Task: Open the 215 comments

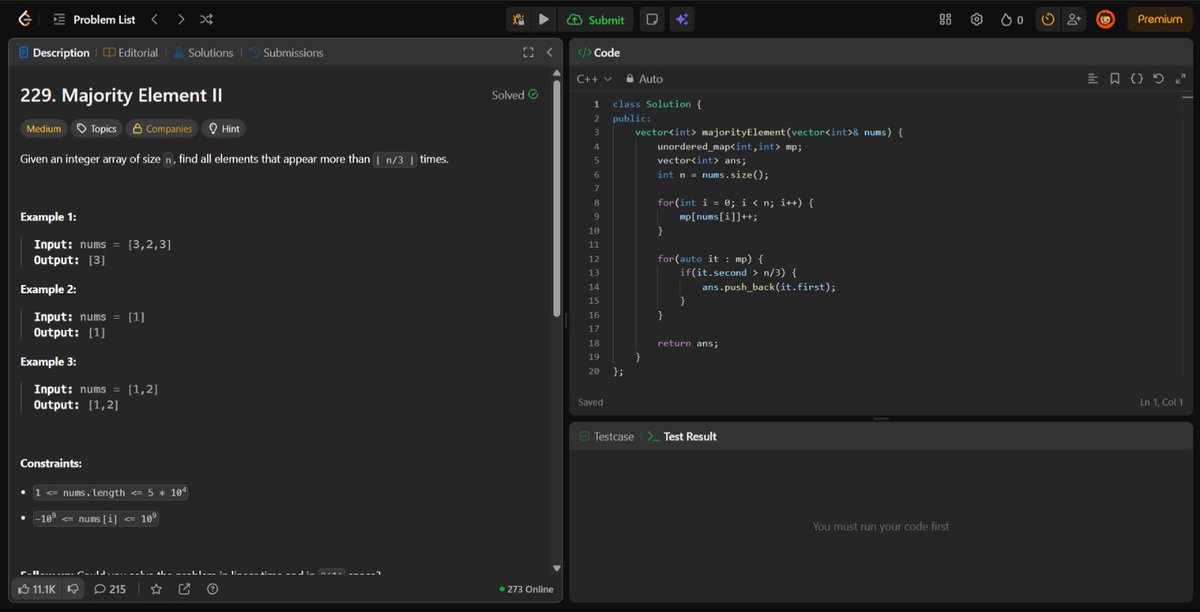Action: [x=110, y=589]
